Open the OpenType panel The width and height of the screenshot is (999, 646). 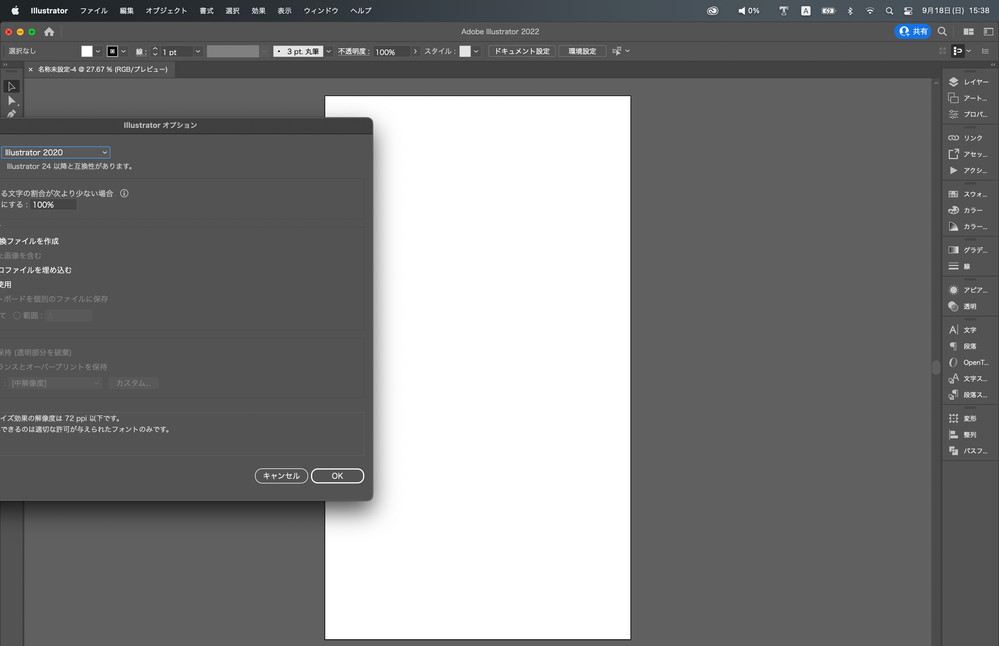[968, 362]
